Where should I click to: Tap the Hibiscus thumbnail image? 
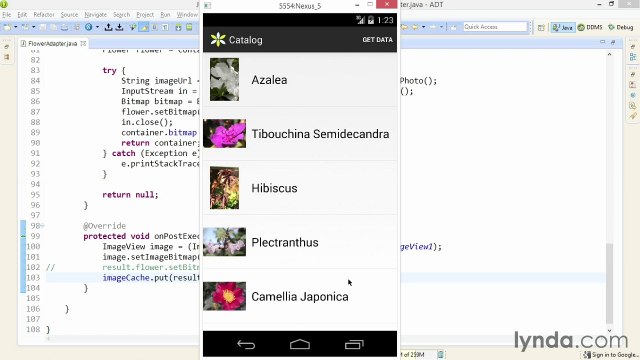(224, 188)
